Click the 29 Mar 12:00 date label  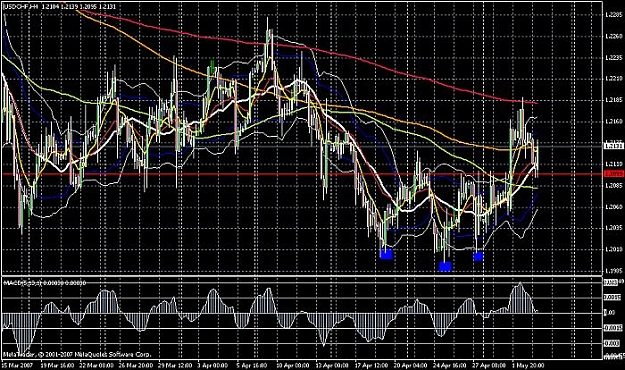point(174,365)
